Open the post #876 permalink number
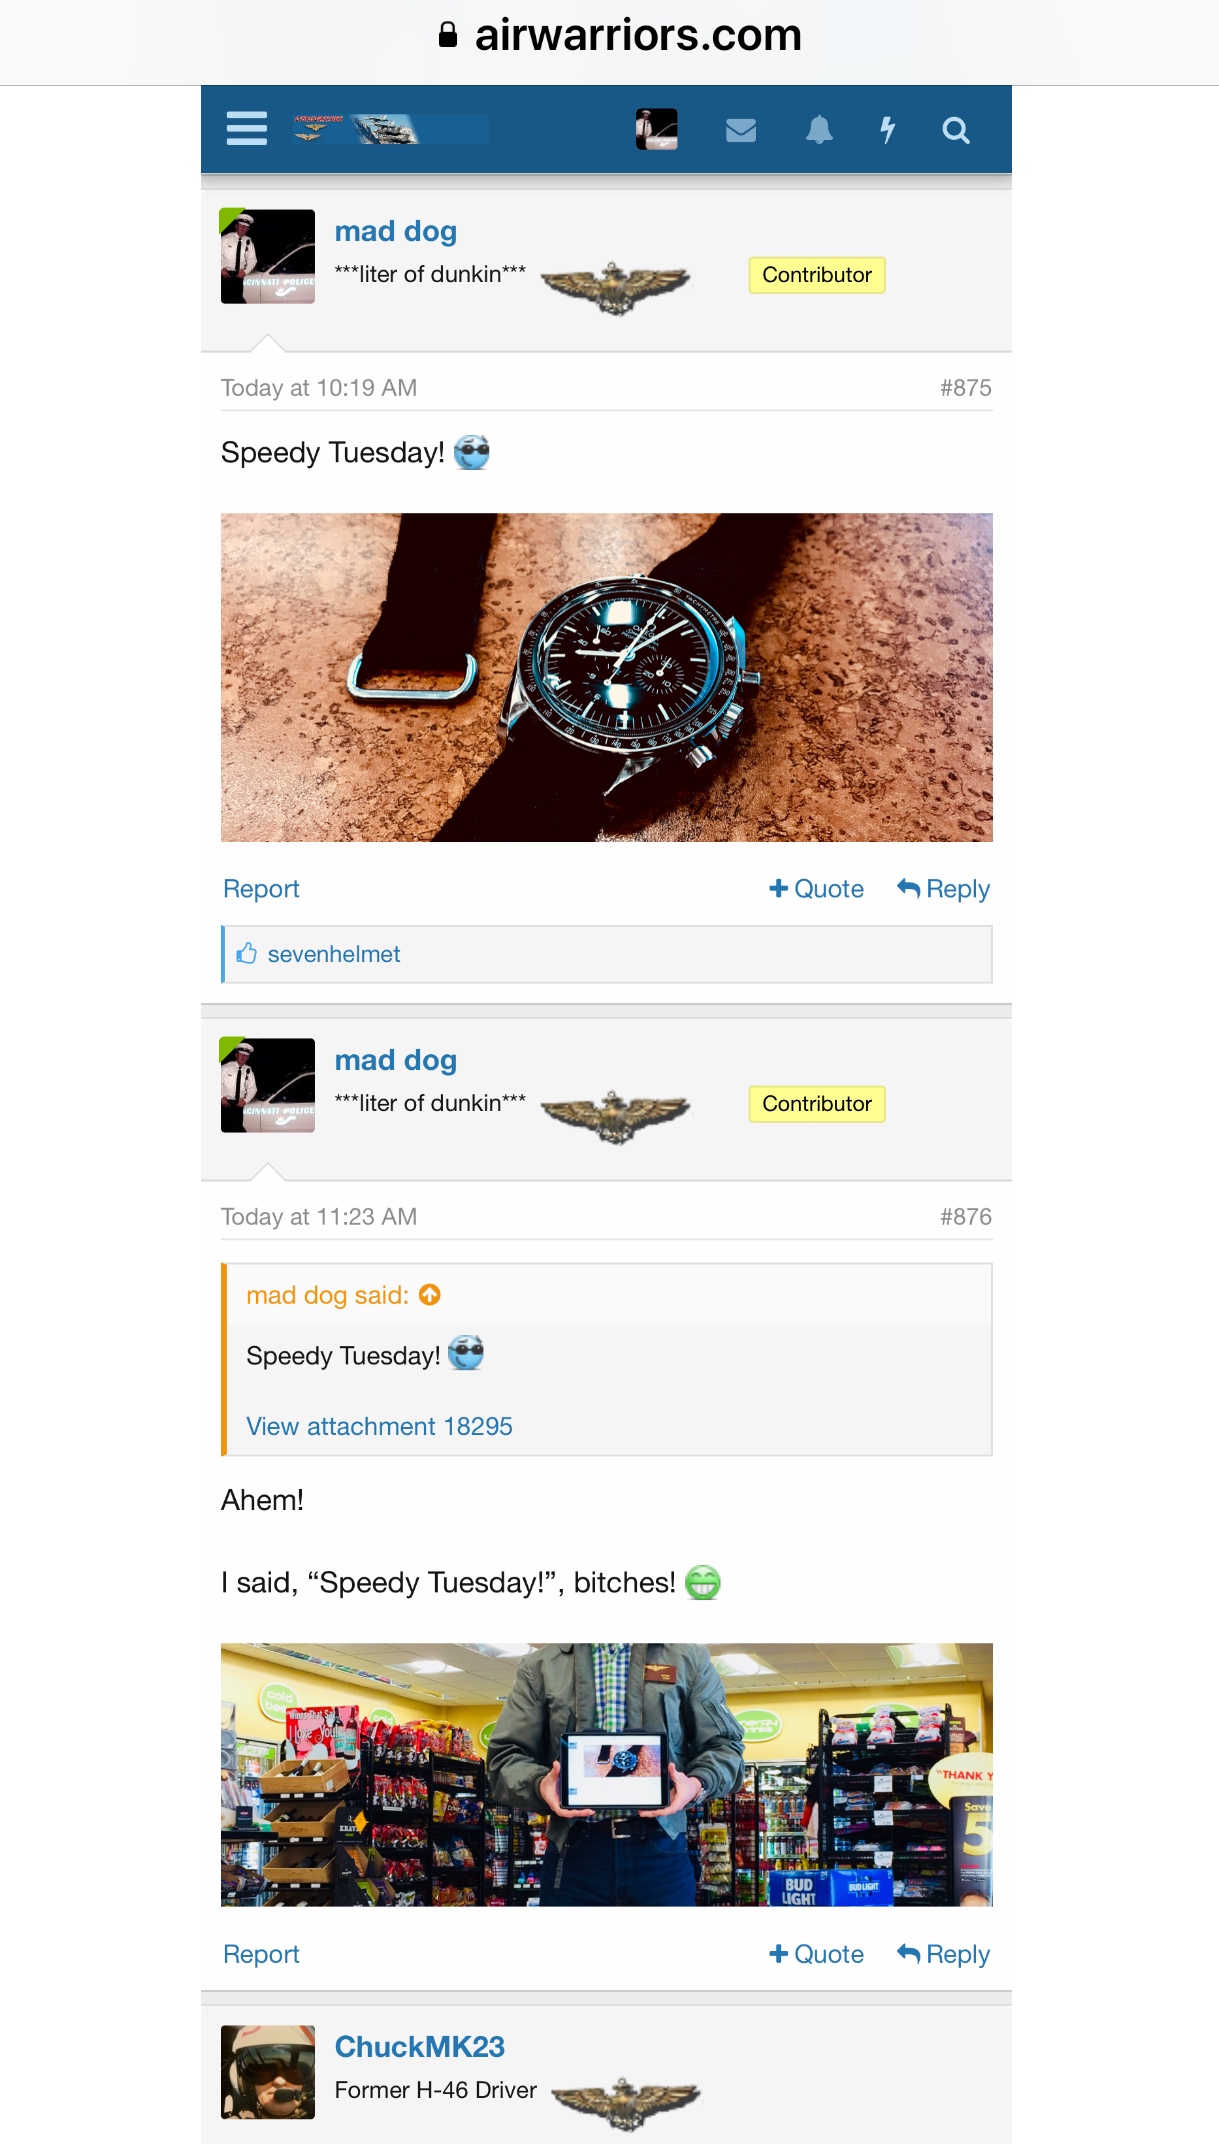The image size is (1219, 2144). click(966, 1217)
